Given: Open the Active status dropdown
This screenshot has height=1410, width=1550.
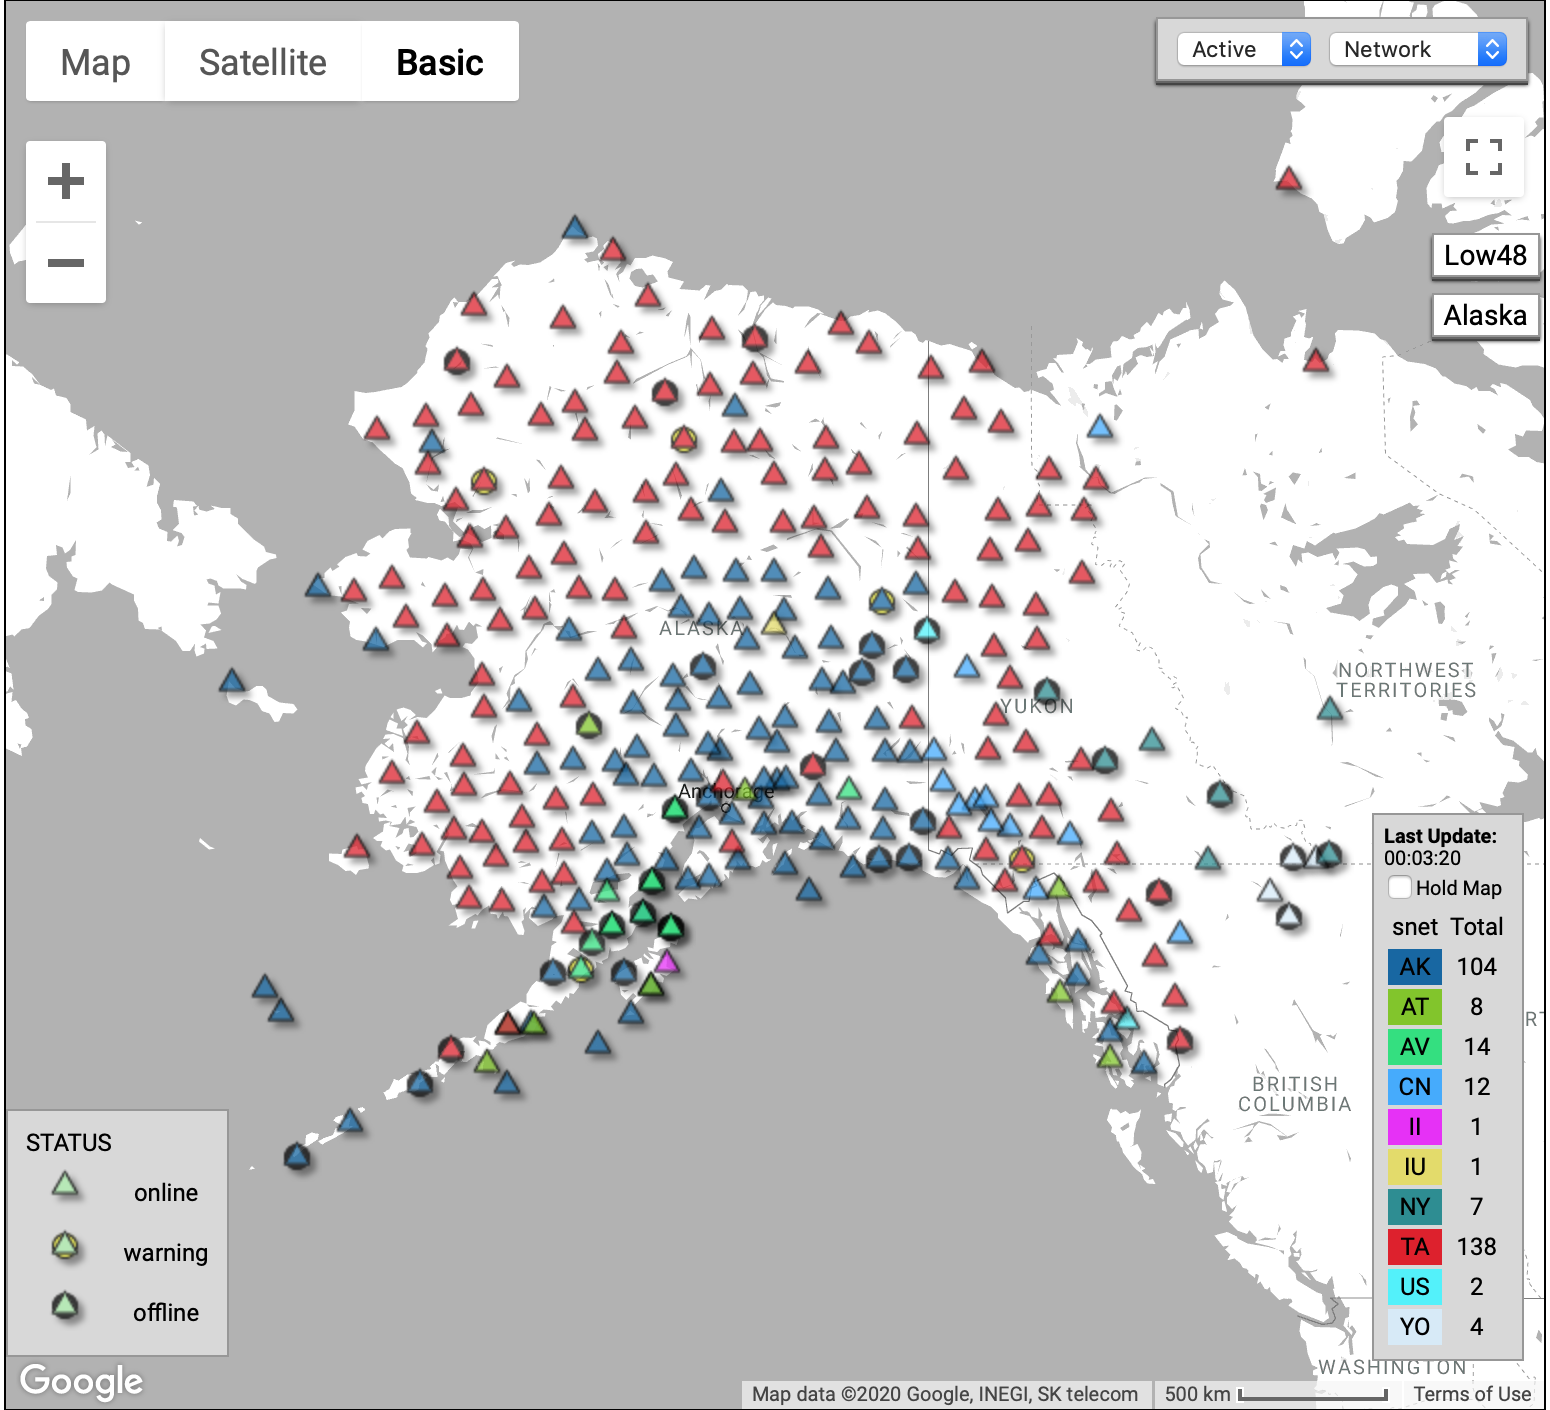Looking at the screenshot, I should click(1243, 49).
